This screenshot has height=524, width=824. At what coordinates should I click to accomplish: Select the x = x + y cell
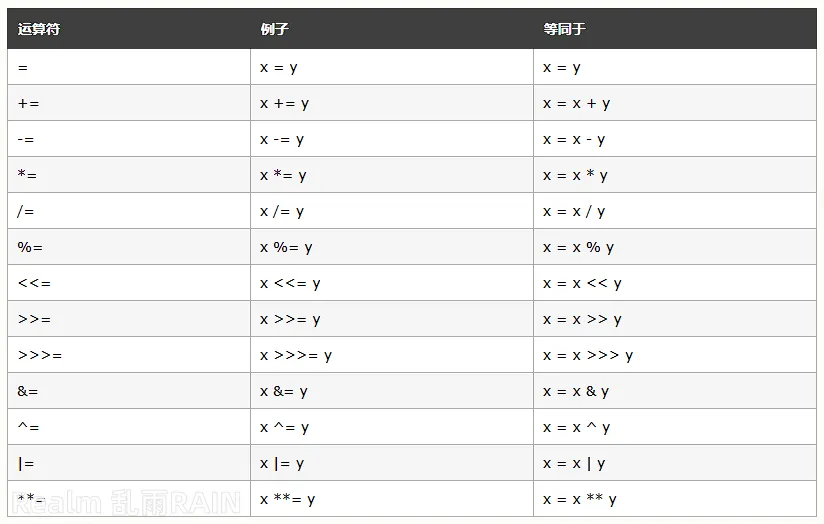pyautogui.click(x=576, y=103)
